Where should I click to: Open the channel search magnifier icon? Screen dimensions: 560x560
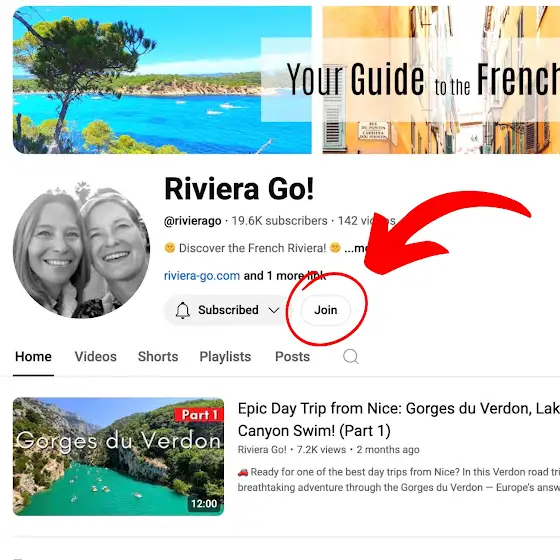pos(351,356)
